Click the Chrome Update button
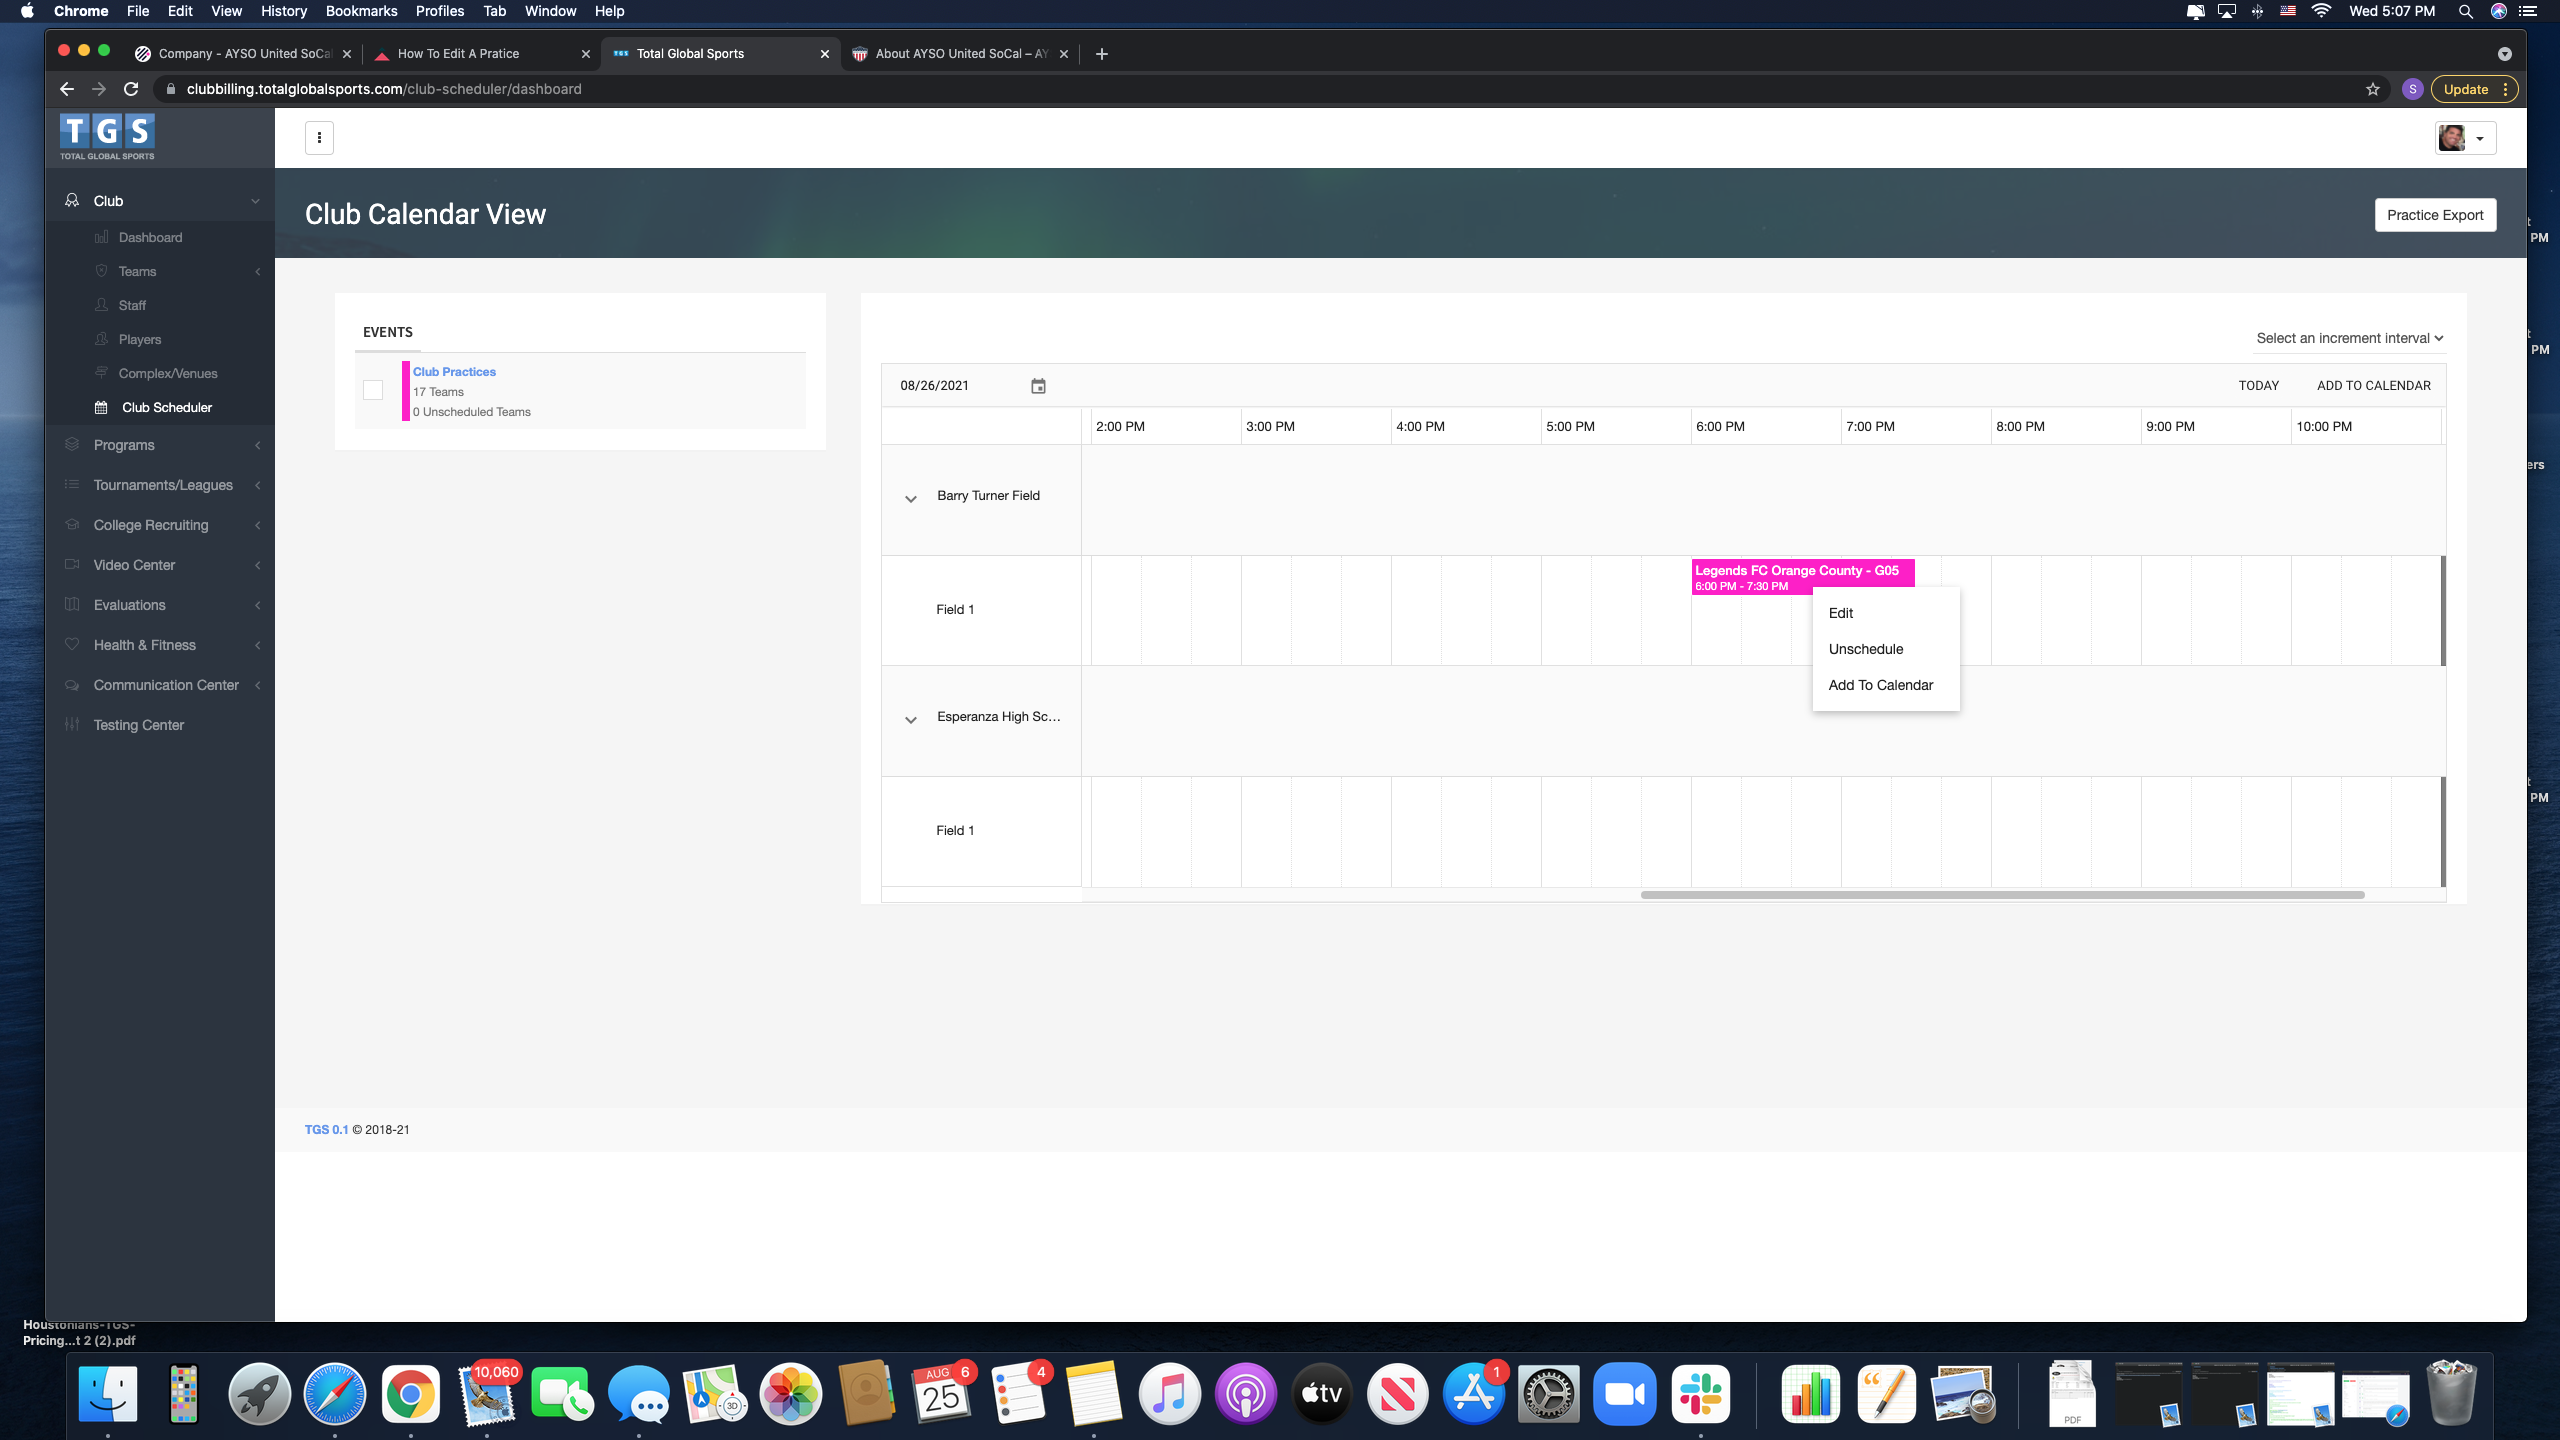Screen dimensions: 2560x1440 pos(2474,89)
